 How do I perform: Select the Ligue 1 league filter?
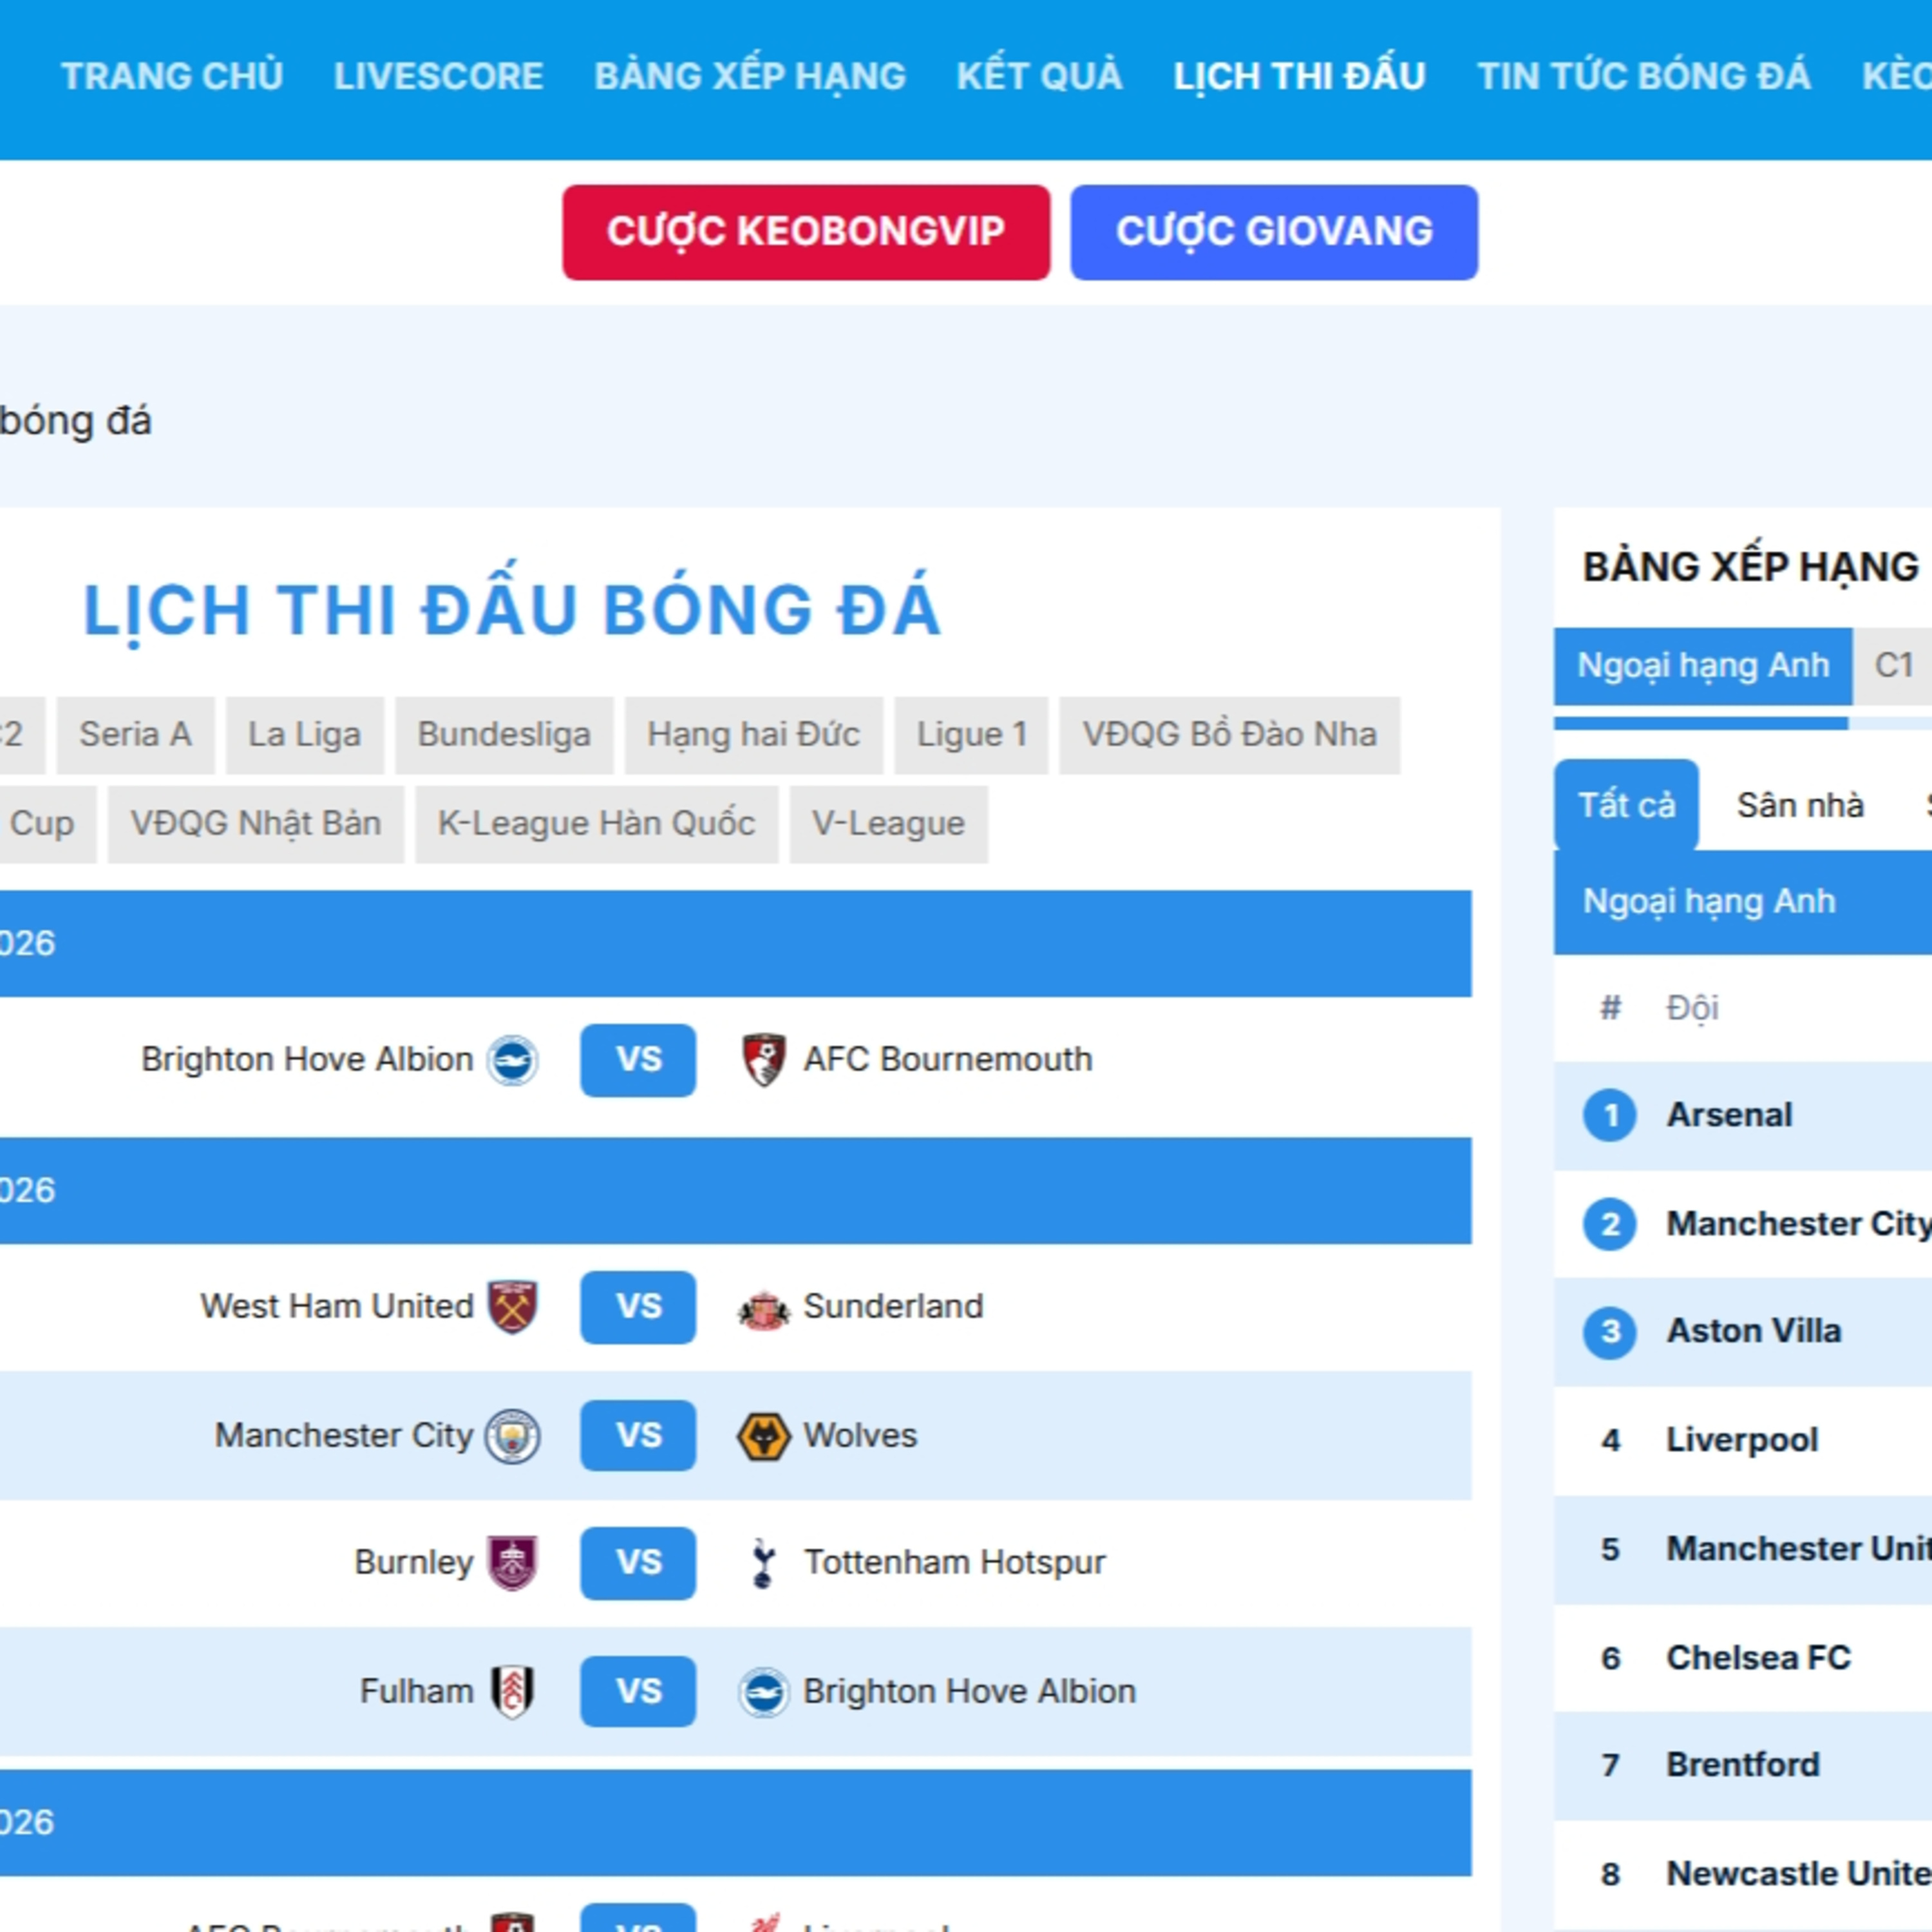tap(971, 735)
